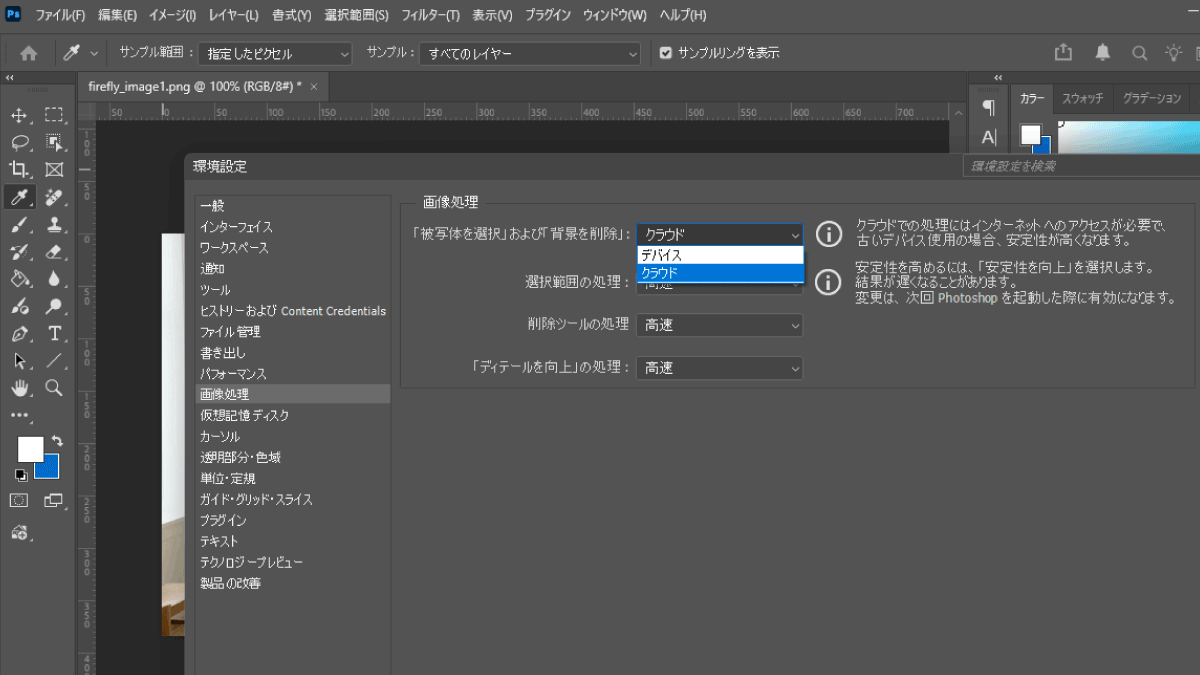Select テクノロジープレビュー in preferences list
This screenshot has height=675, width=1200.
251,562
